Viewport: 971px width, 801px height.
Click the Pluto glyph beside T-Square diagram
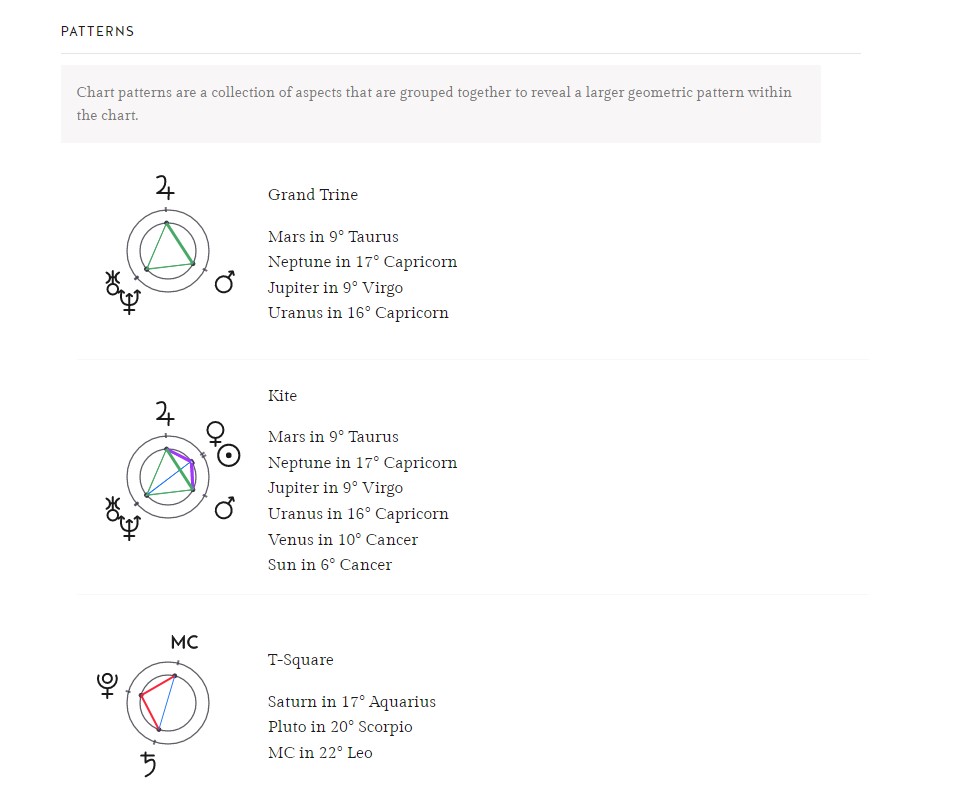point(107,685)
